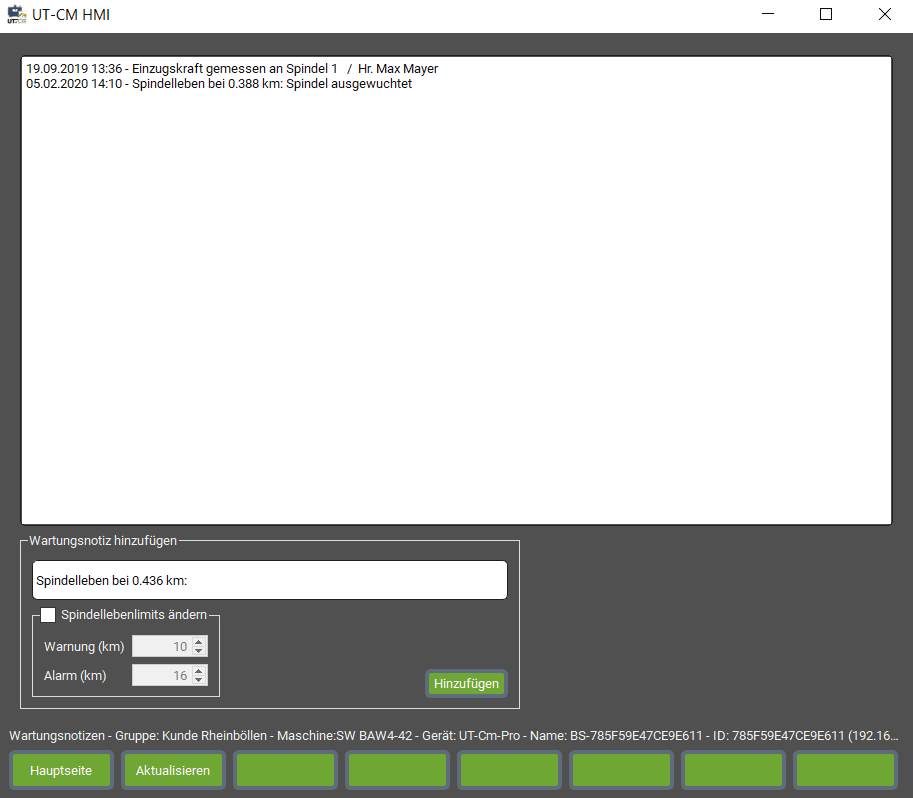Image resolution: width=913 pixels, height=798 pixels.
Task: Increase the Warnung (km) value with up arrow
Action: pos(200,642)
